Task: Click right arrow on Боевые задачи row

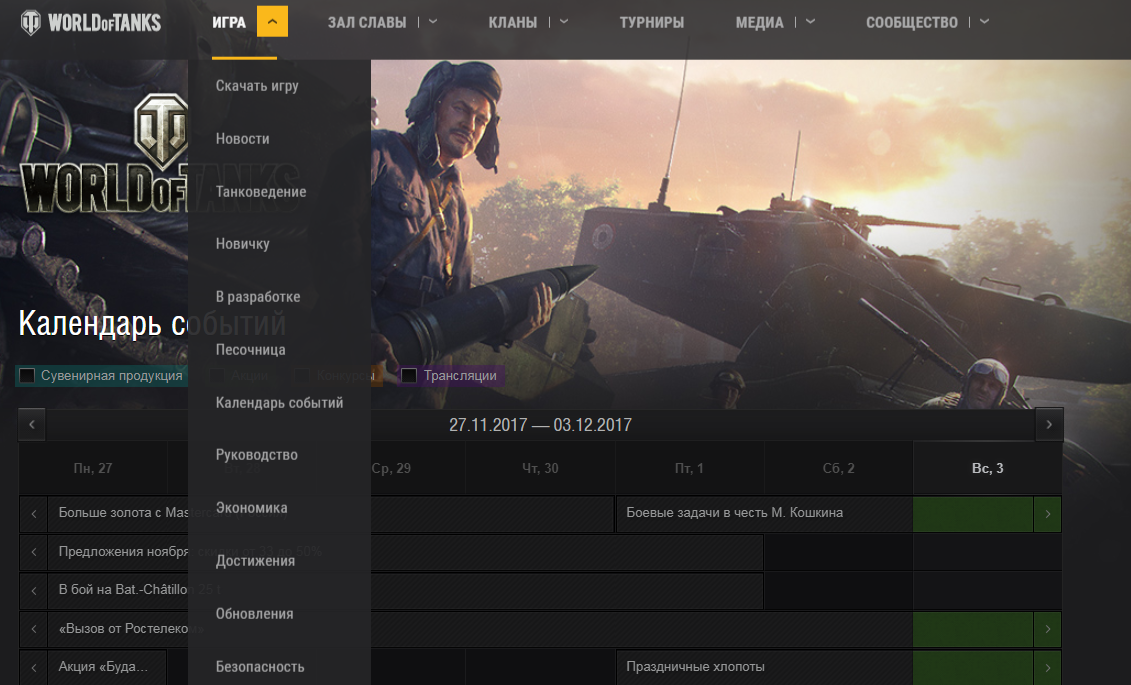Action: point(1047,514)
